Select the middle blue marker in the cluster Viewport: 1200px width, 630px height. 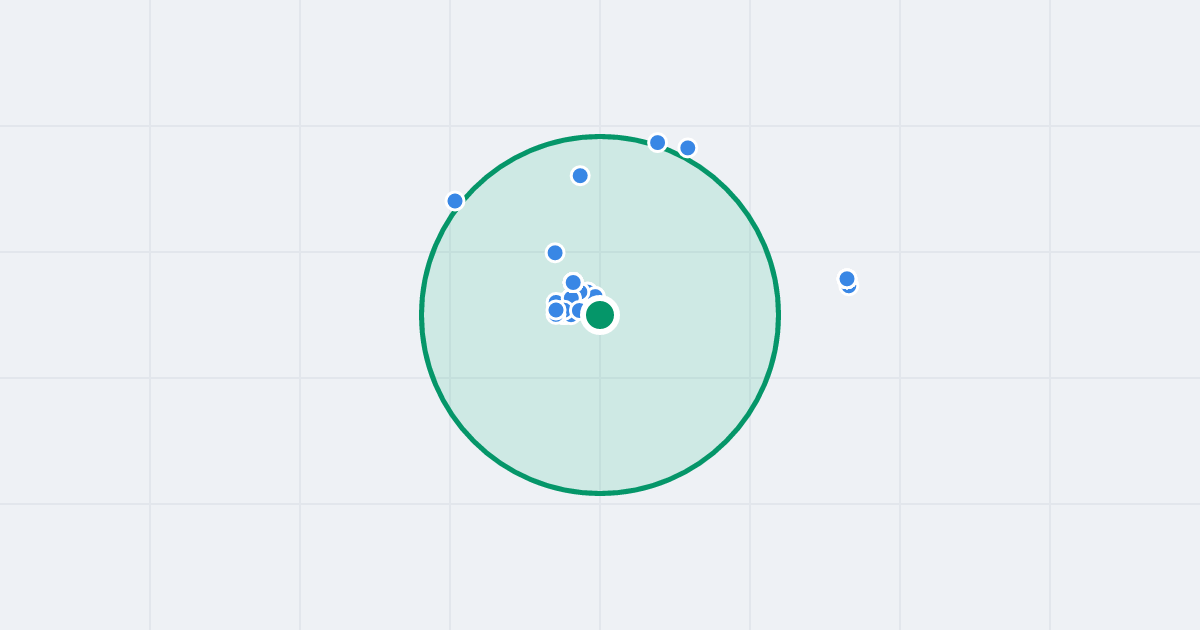click(571, 296)
